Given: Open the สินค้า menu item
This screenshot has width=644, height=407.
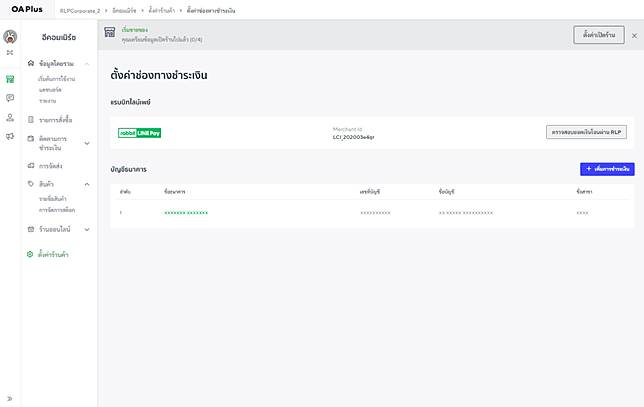Looking at the screenshot, I should tap(46, 184).
